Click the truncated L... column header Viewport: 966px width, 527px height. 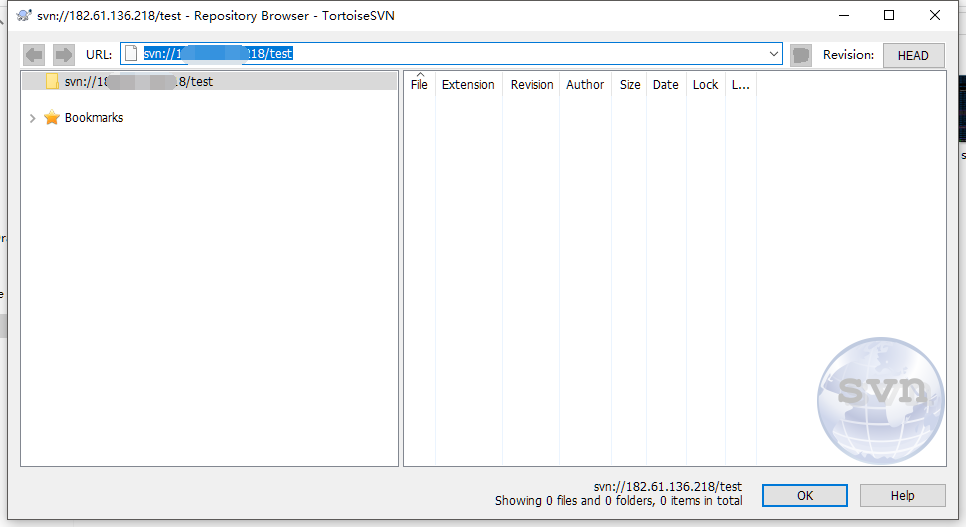(741, 84)
